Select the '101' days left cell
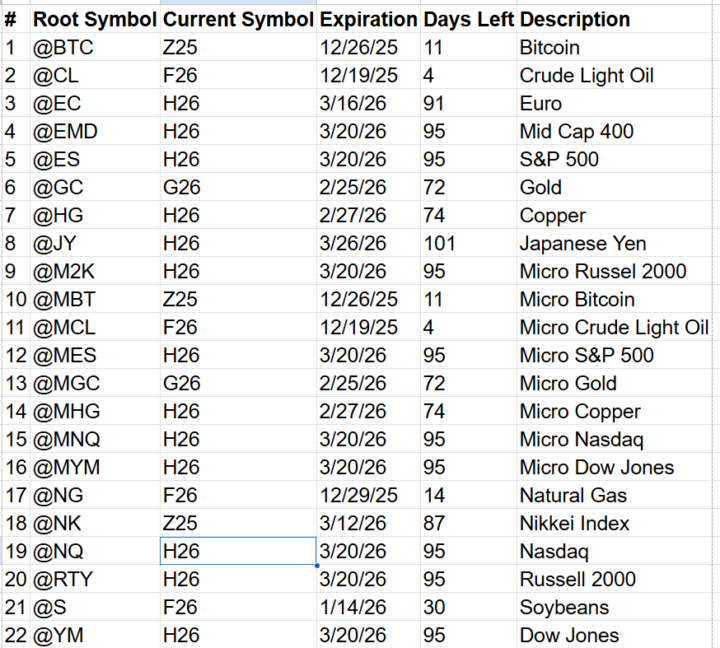 tap(468, 243)
